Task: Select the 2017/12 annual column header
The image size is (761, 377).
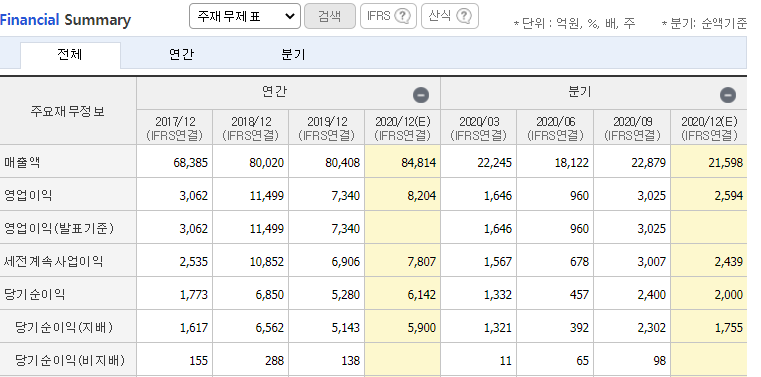Action: [175, 127]
